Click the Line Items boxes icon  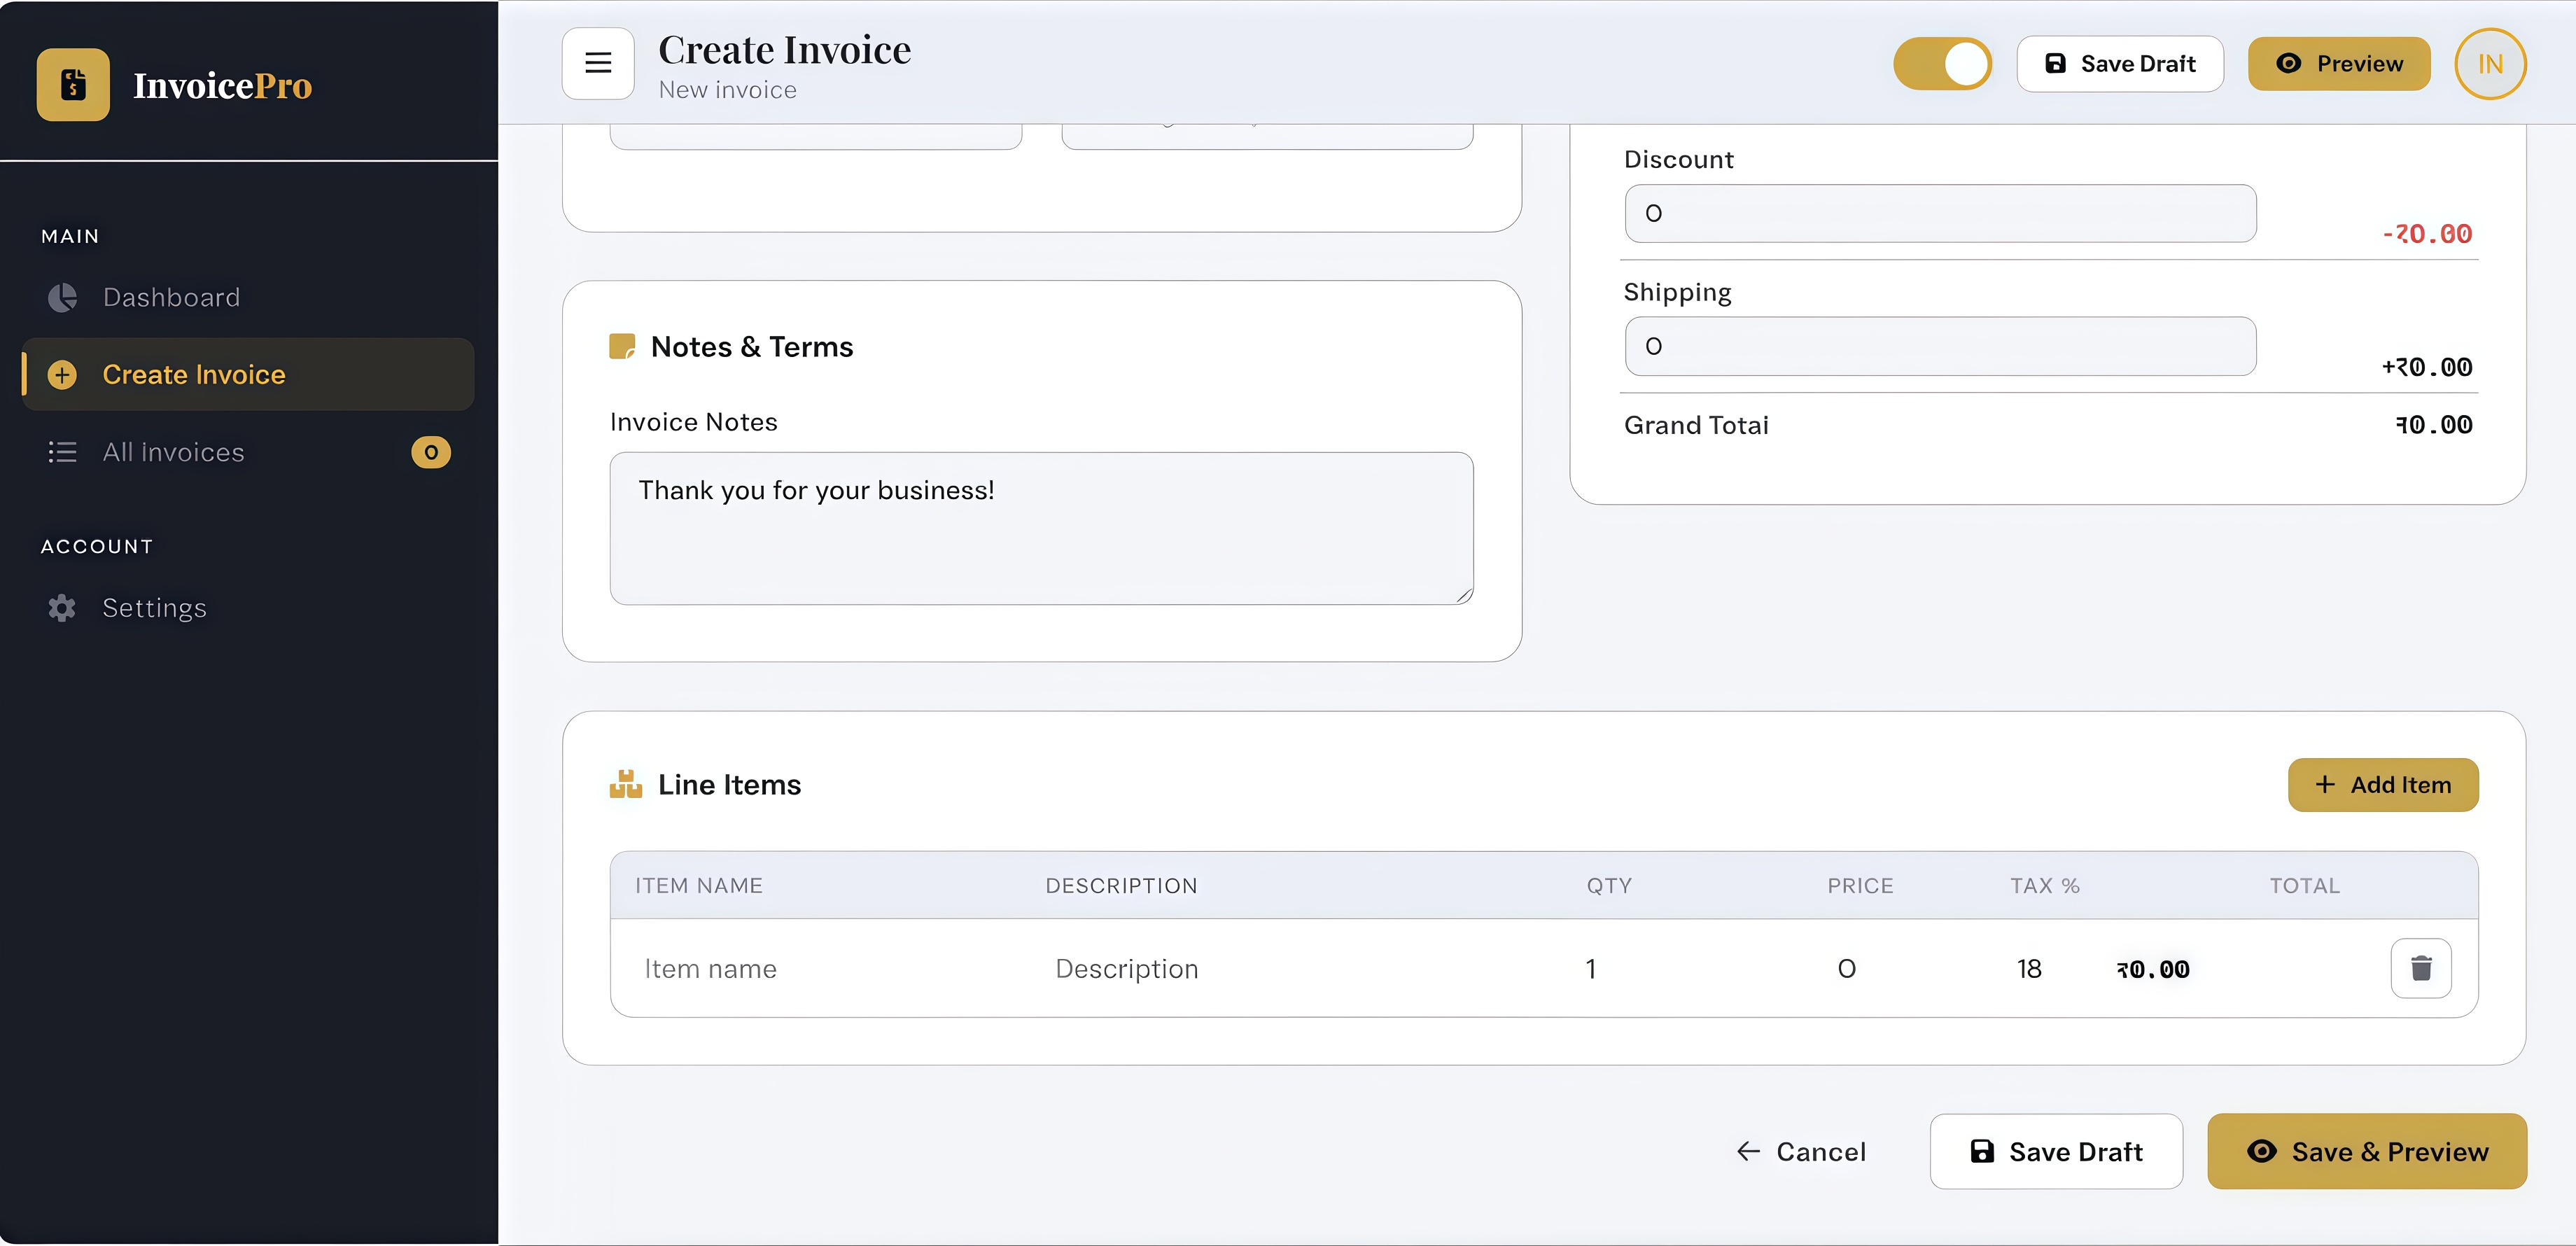tap(626, 784)
